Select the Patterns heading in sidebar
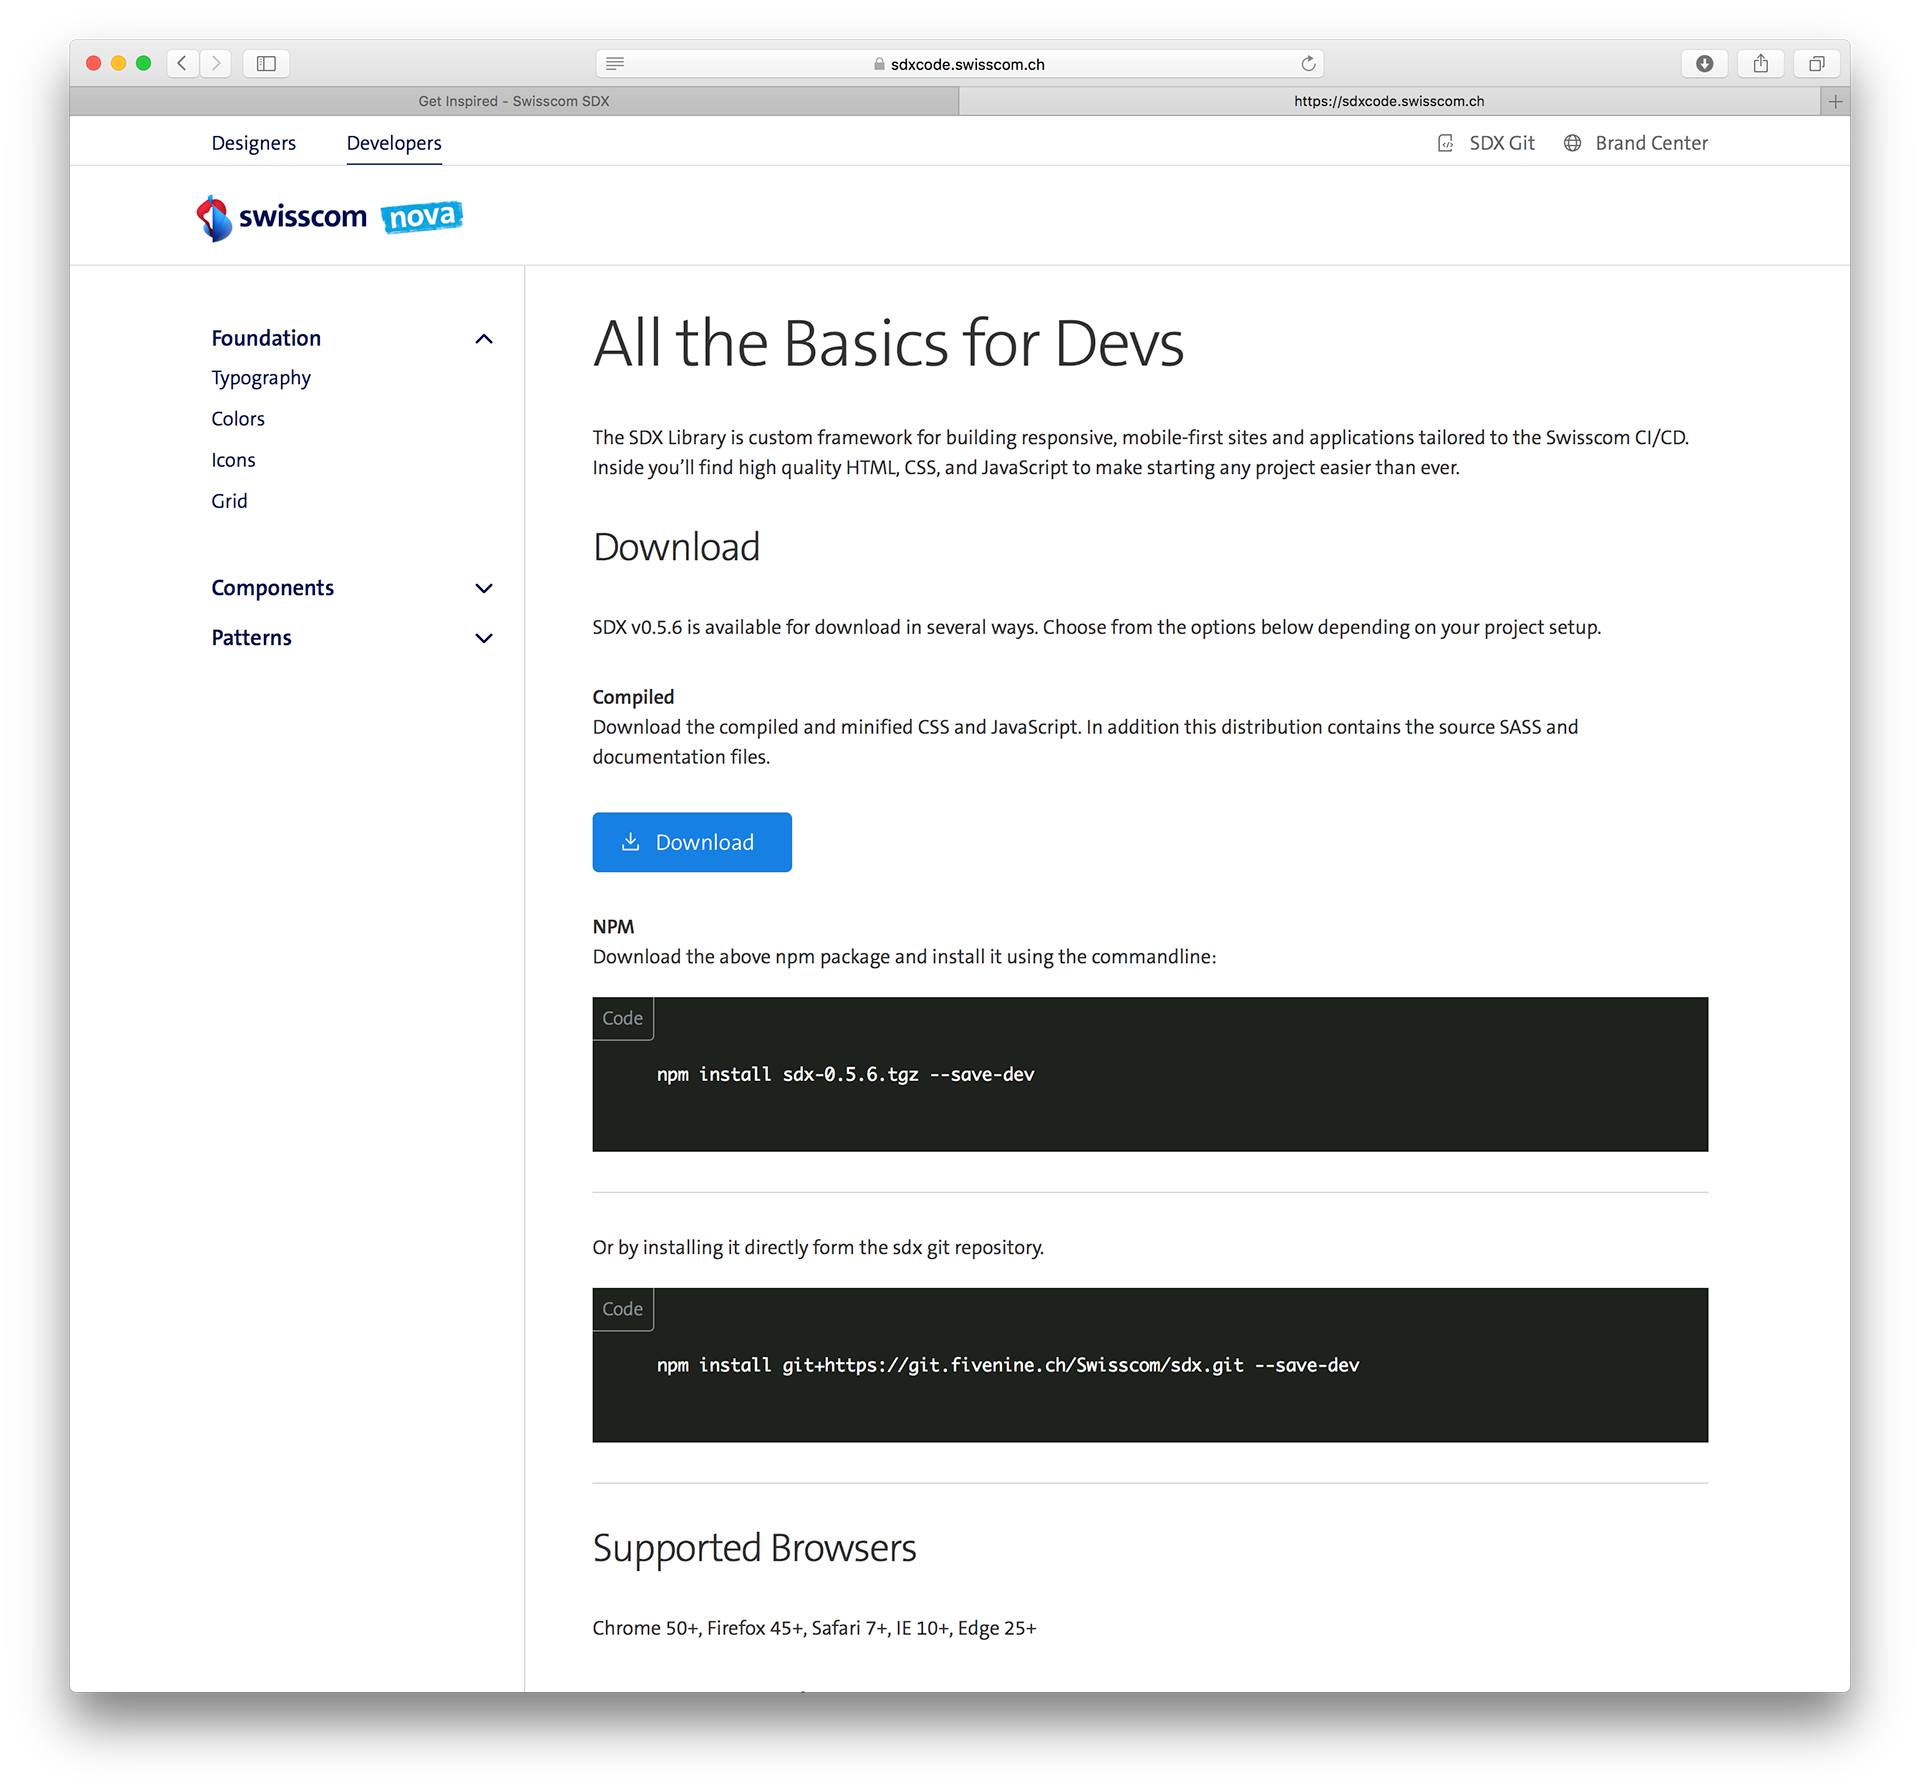Viewport: 1920px width, 1792px height. pos(251,638)
